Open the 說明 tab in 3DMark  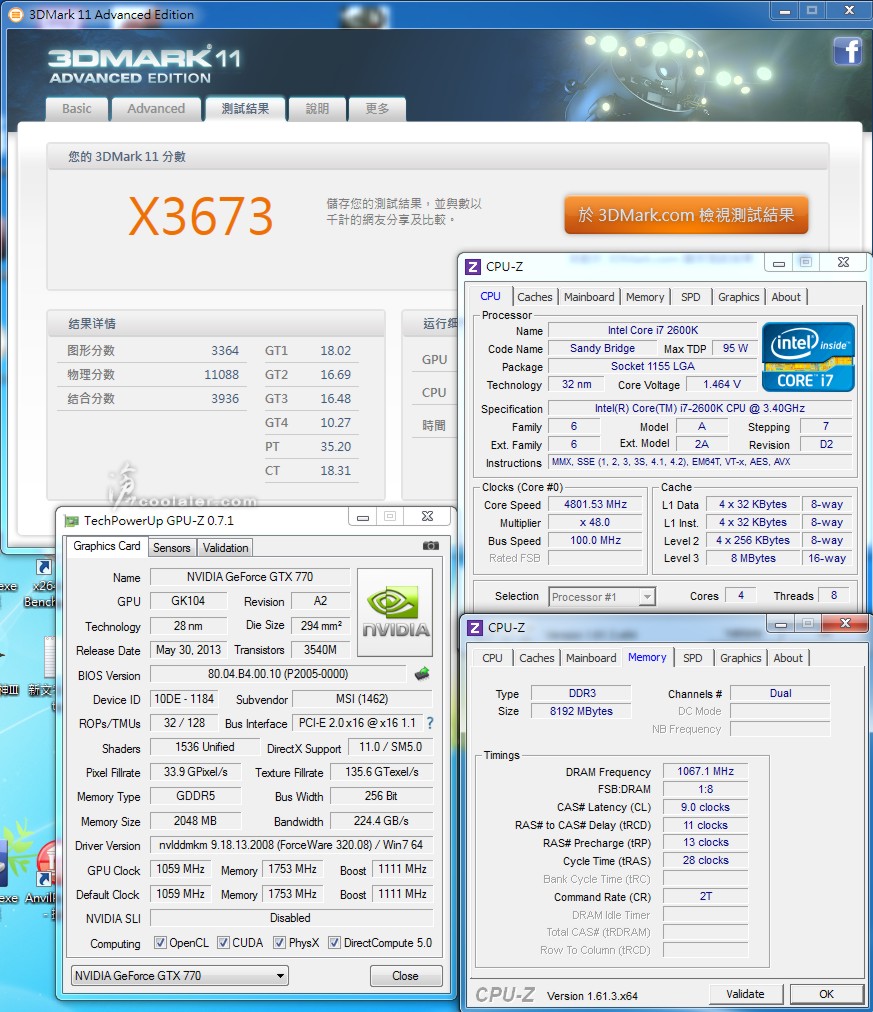(x=317, y=108)
